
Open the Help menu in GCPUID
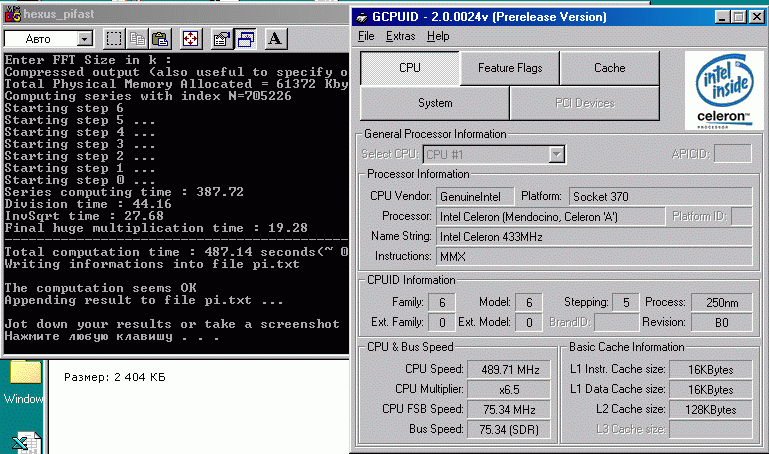tap(438, 36)
